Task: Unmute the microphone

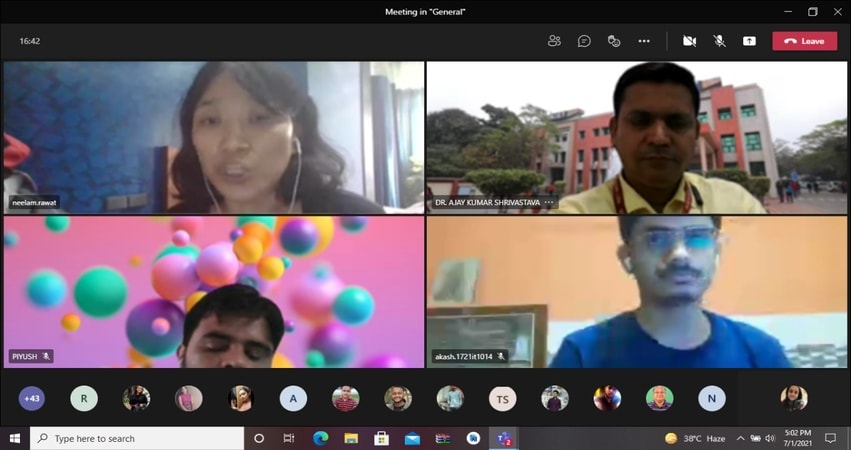Action: [719, 41]
